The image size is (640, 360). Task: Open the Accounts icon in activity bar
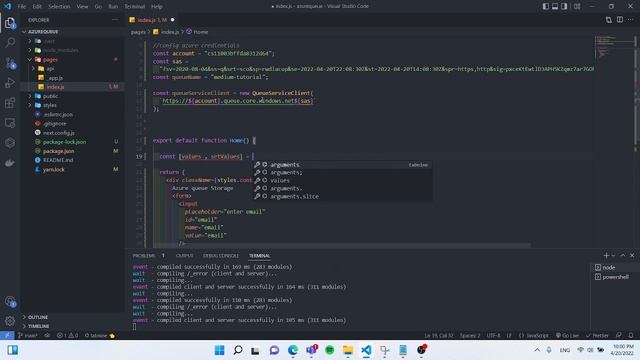pos(10,302)
